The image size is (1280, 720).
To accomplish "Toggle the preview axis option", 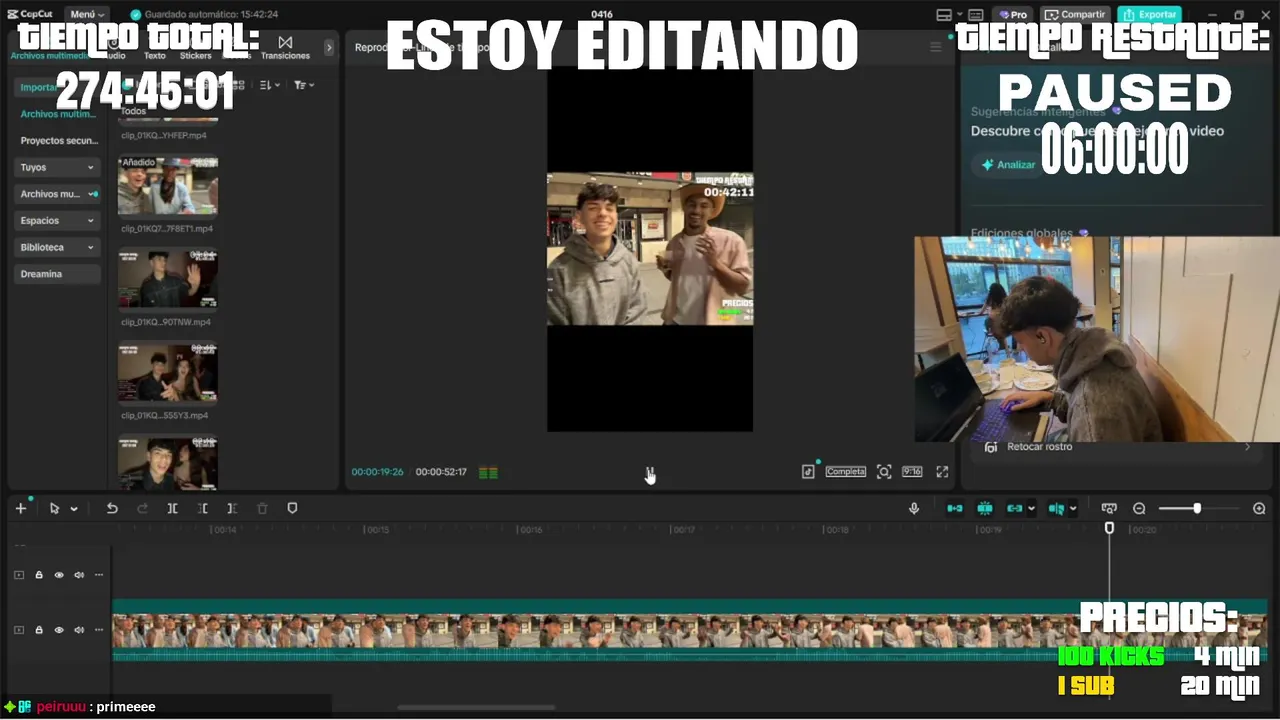I will [1056, 508].
